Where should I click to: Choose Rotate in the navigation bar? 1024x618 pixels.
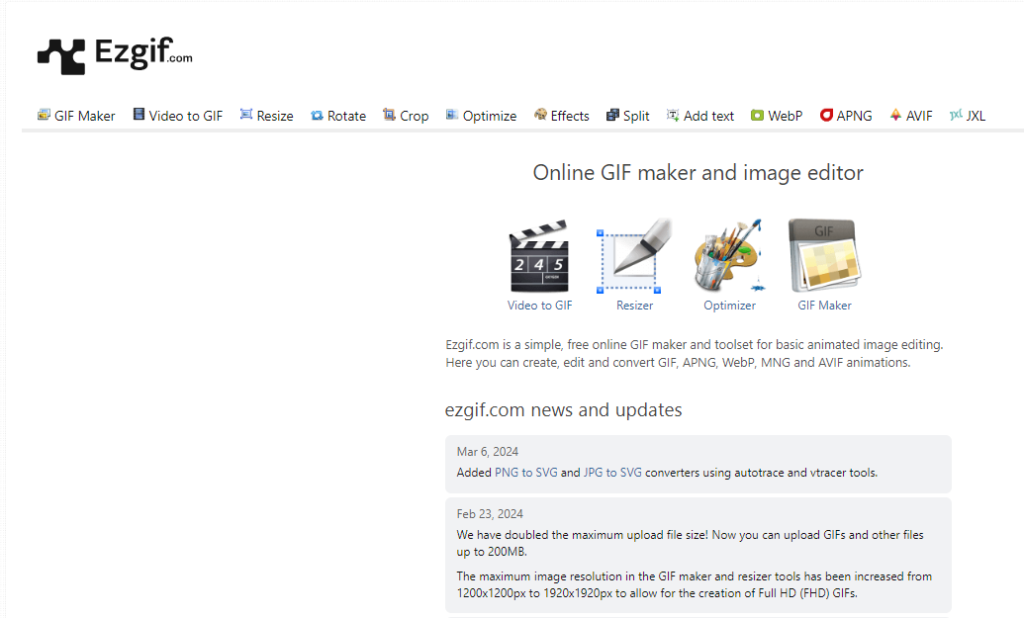click(x=338, y=116)
